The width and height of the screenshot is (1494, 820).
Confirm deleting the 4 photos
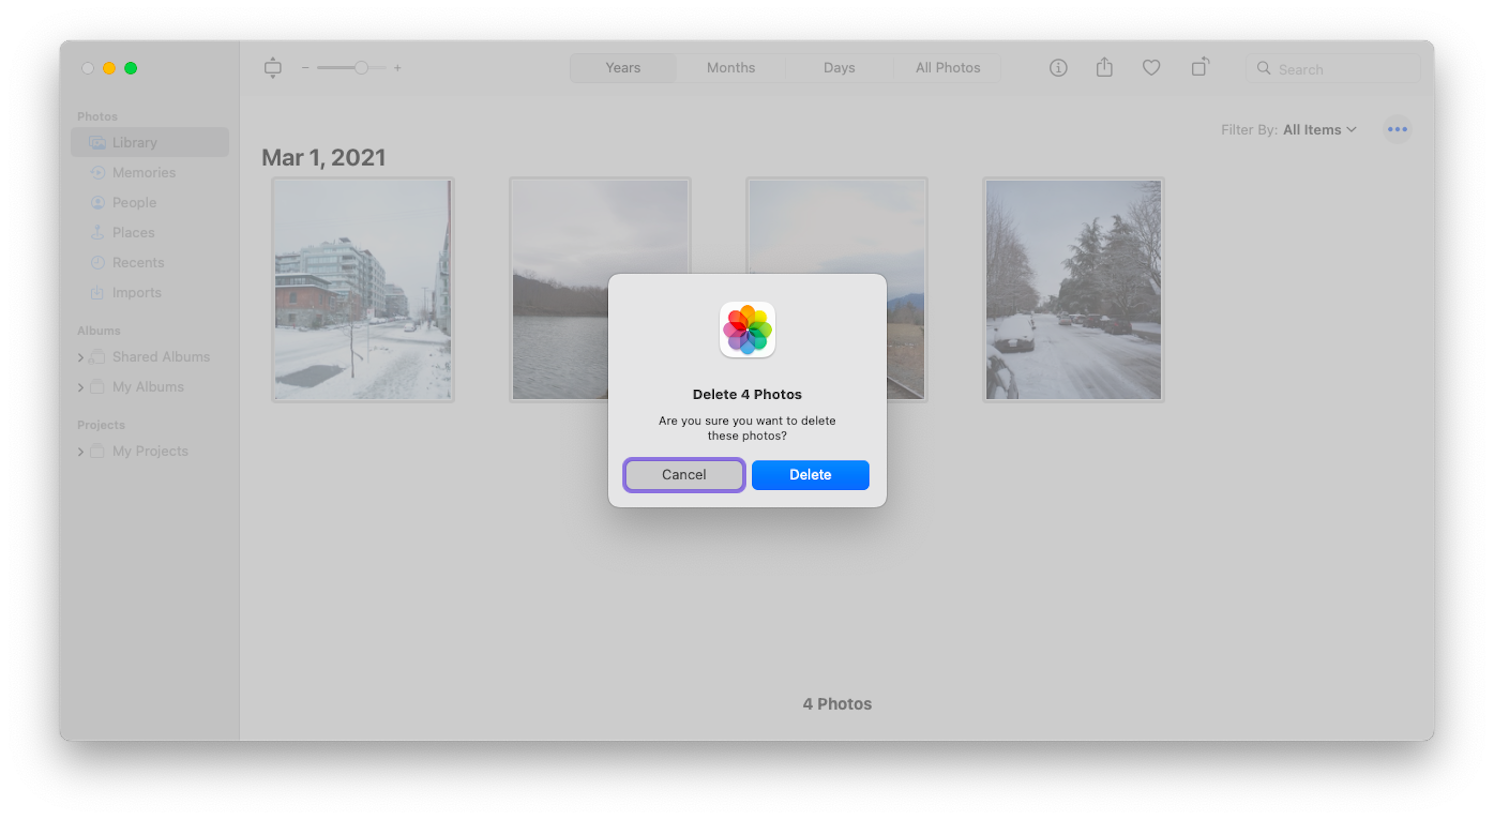click(x=810, y=474)
